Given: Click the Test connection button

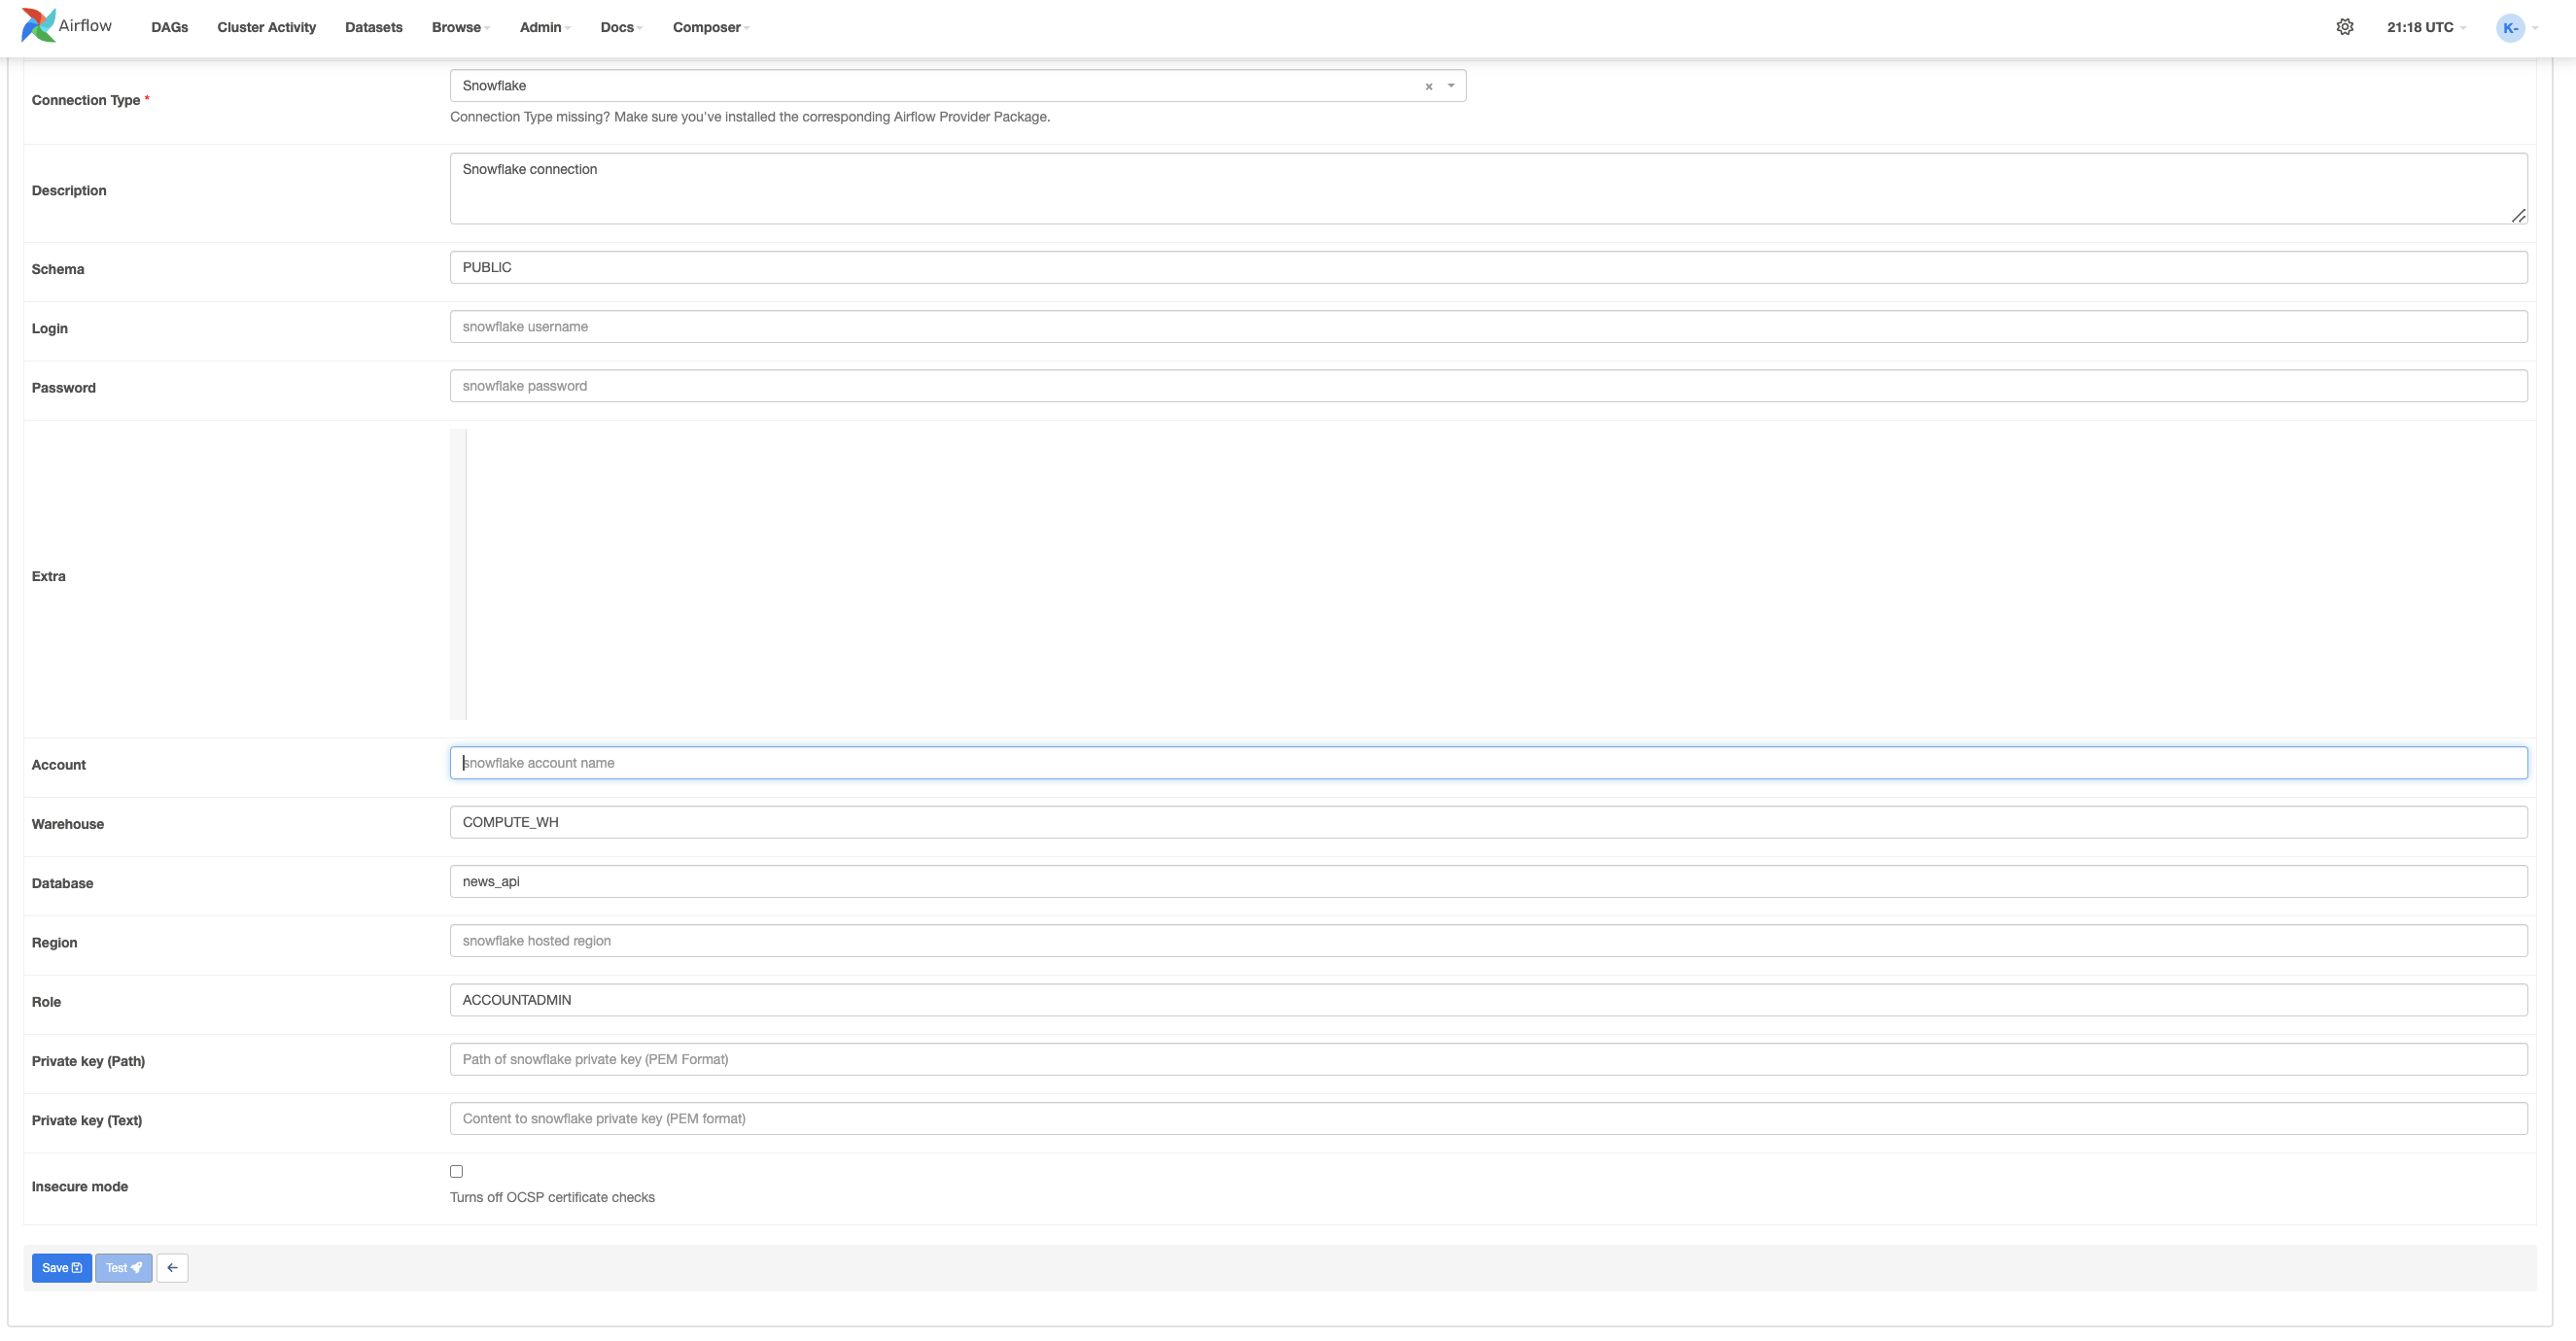Looking at the screenshot, I should (x=123, y=1268).
